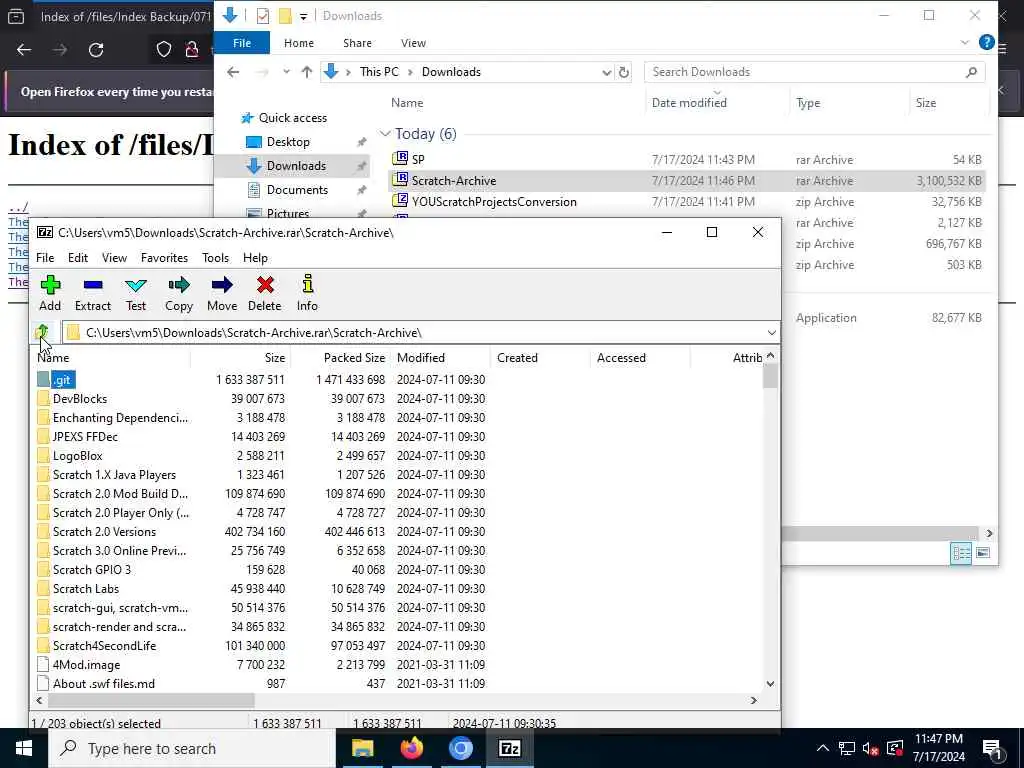1024x768 pixels.
Task: Select the 4Mod.image file
Action: [x=86, y=665]
